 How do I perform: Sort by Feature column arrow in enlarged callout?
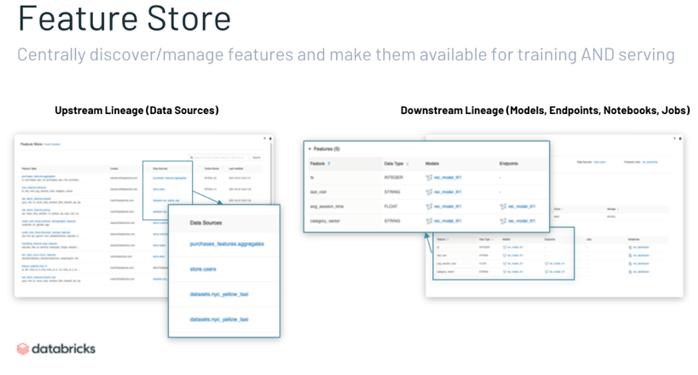(329, 163)
